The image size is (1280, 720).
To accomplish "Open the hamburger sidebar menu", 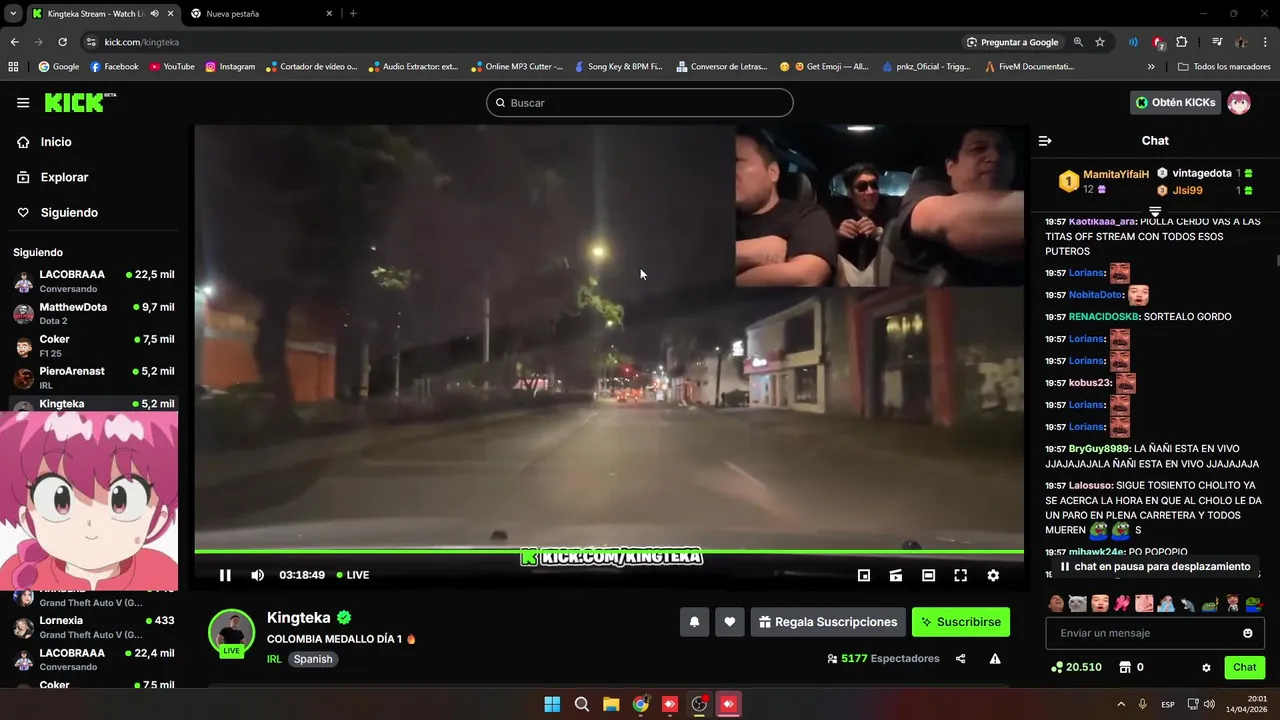I will coord(23,102).
